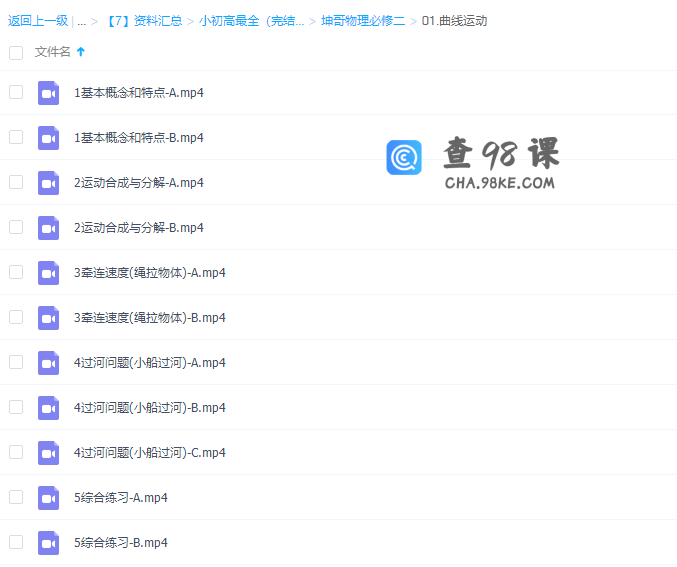The width and height of the screenshot is (677, 567).
Task: Check the box for 5综合练习-A.mp4
Action: pyautogui.click(x=16, y=497)
